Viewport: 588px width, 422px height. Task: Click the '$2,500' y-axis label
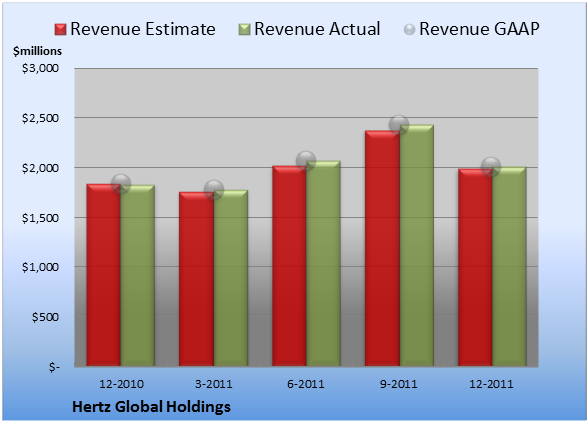(40, 118)
